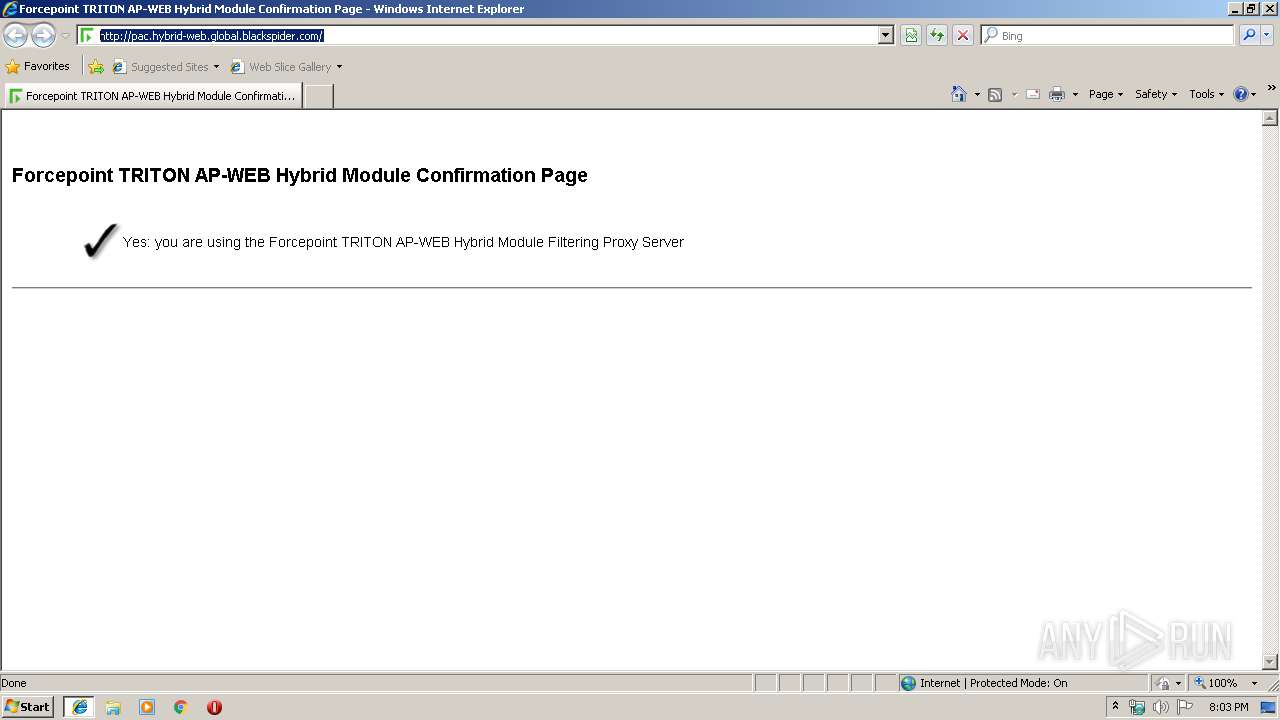Click the red Opera-style taskbar icon
Image resolution: width=1280 pixels, height=720 pixels.
[x=214, y=707]
